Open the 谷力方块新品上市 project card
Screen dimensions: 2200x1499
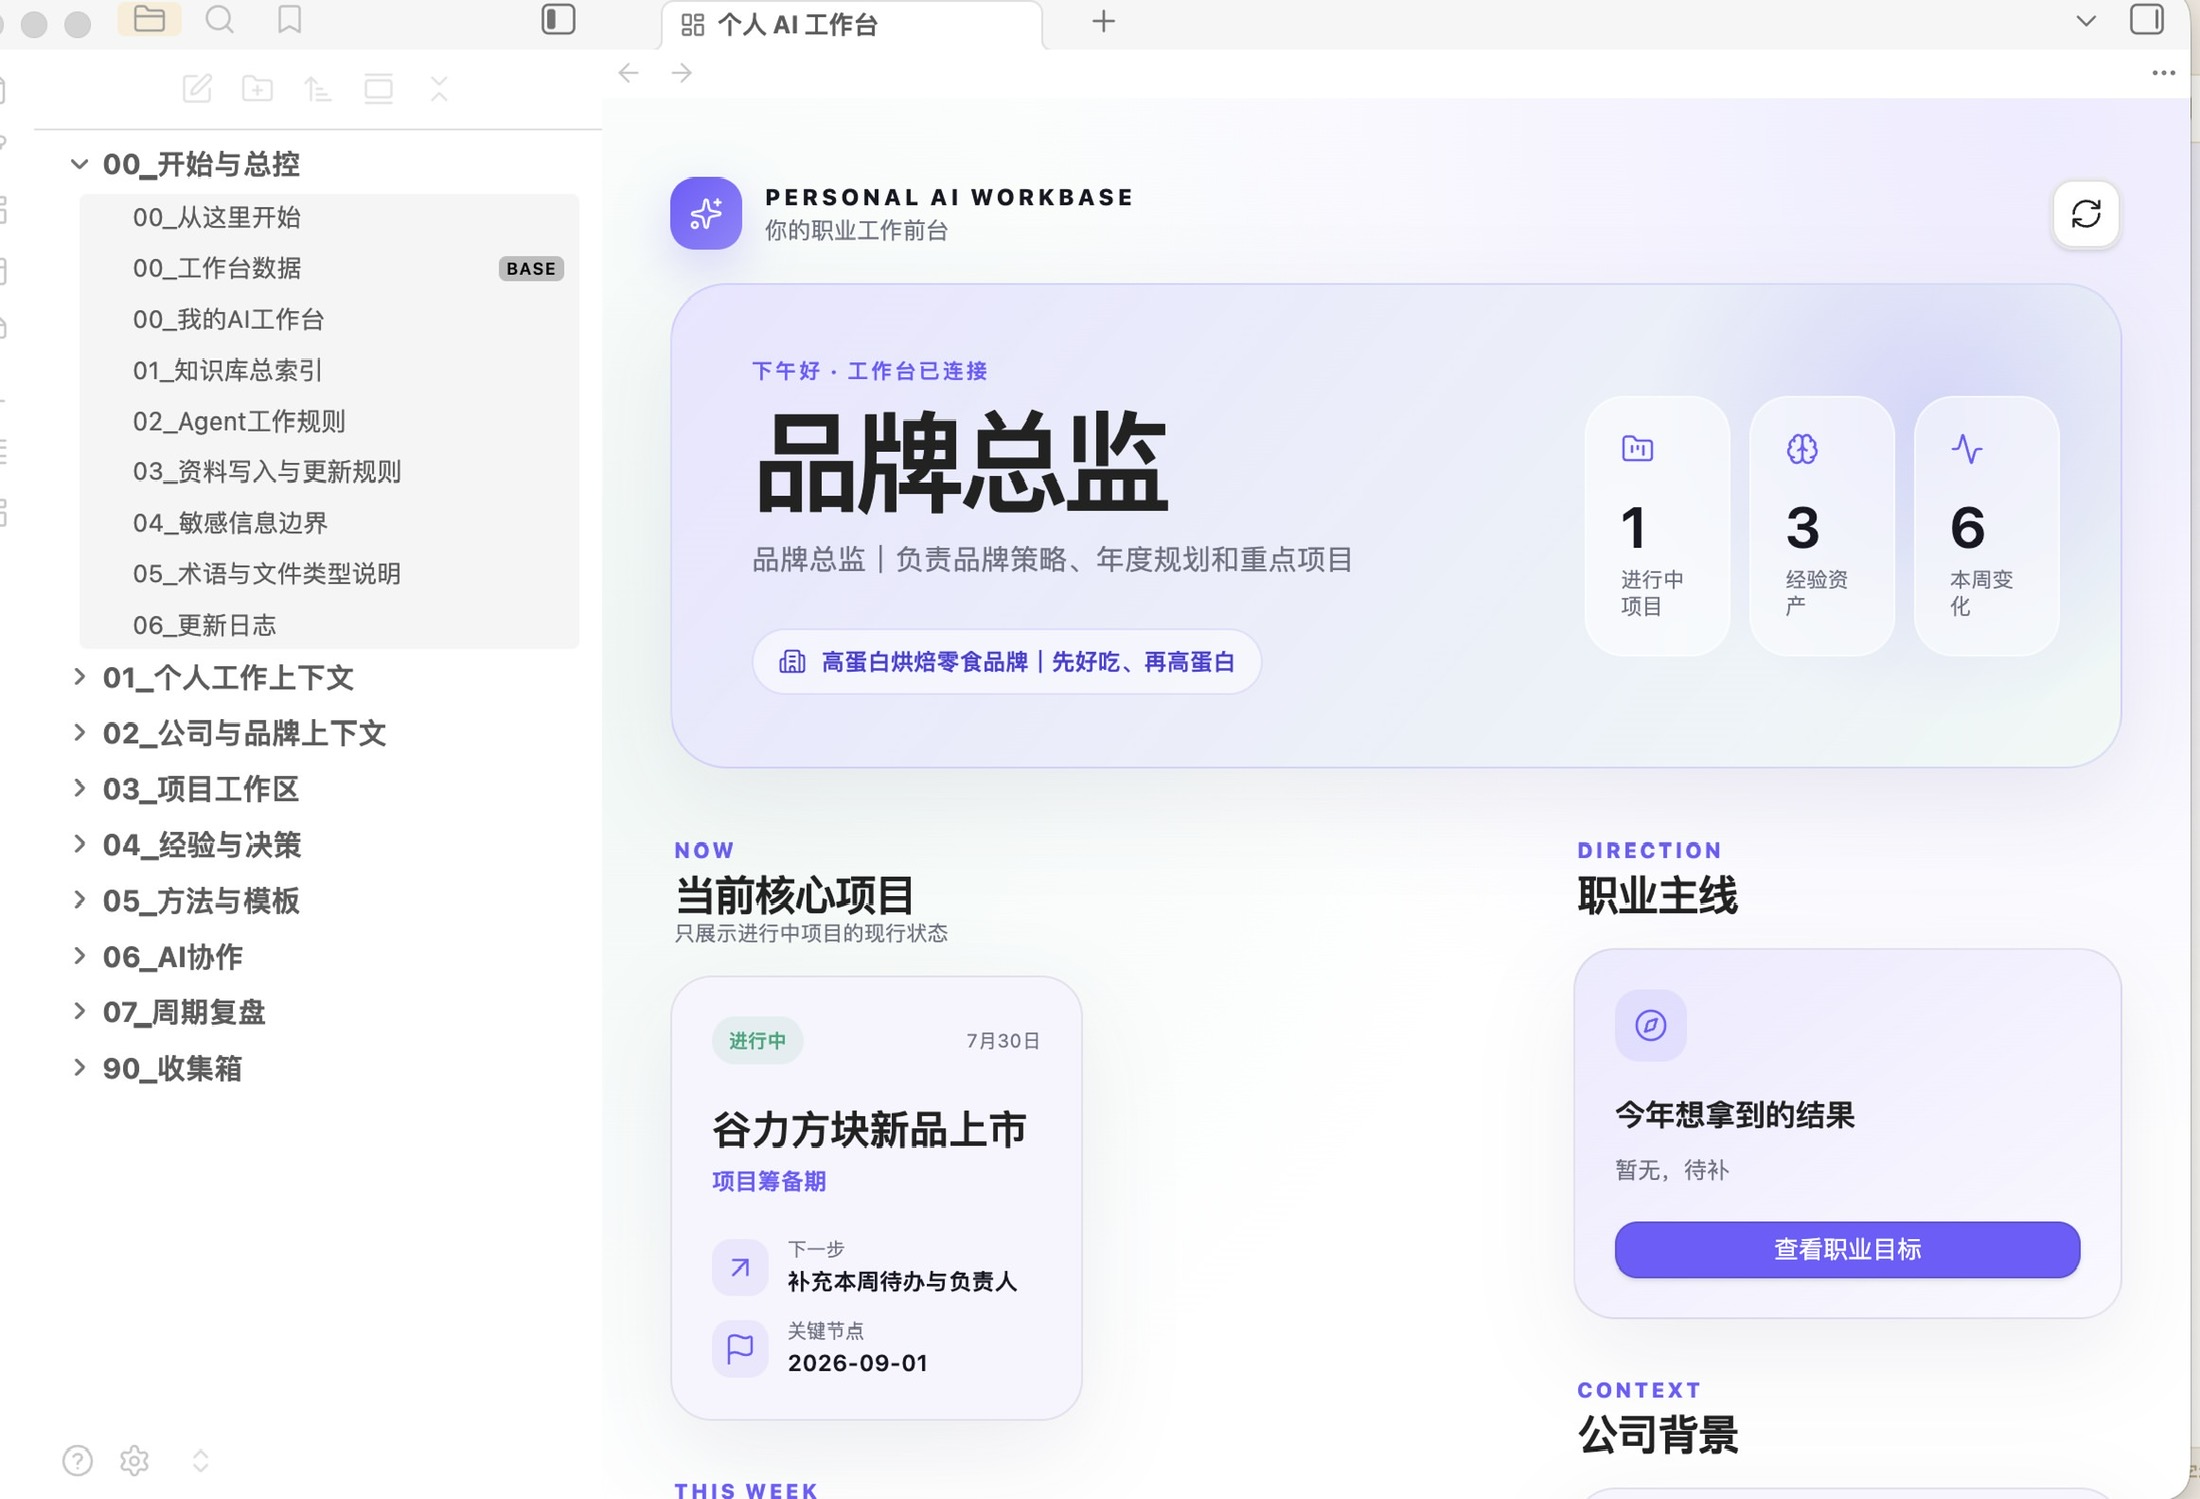point(876,1198)
